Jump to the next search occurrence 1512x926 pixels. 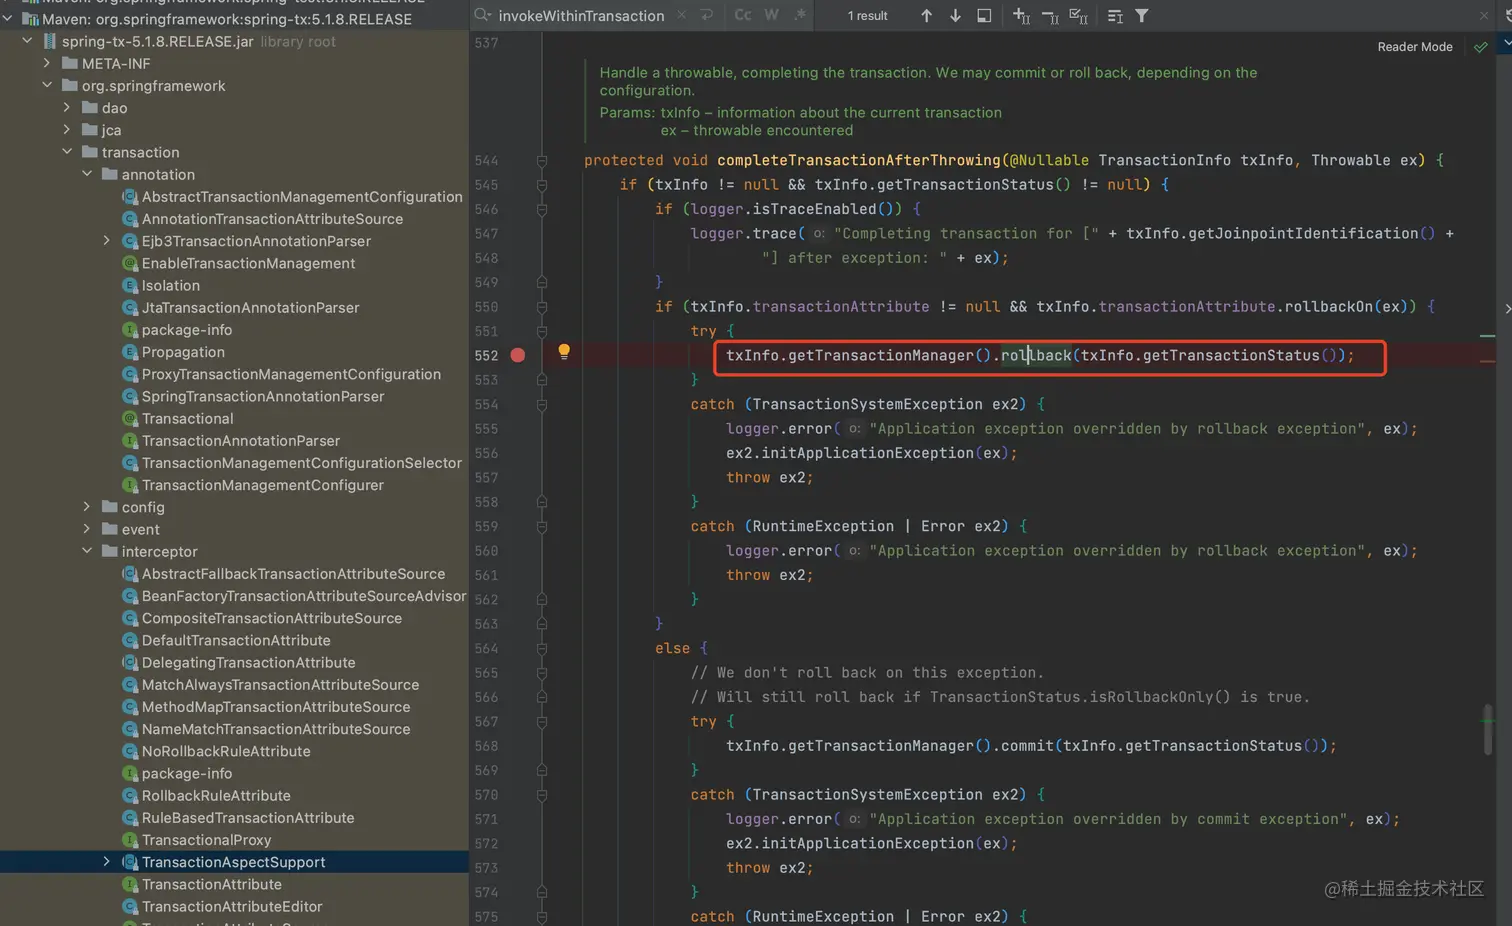point(955,15)
